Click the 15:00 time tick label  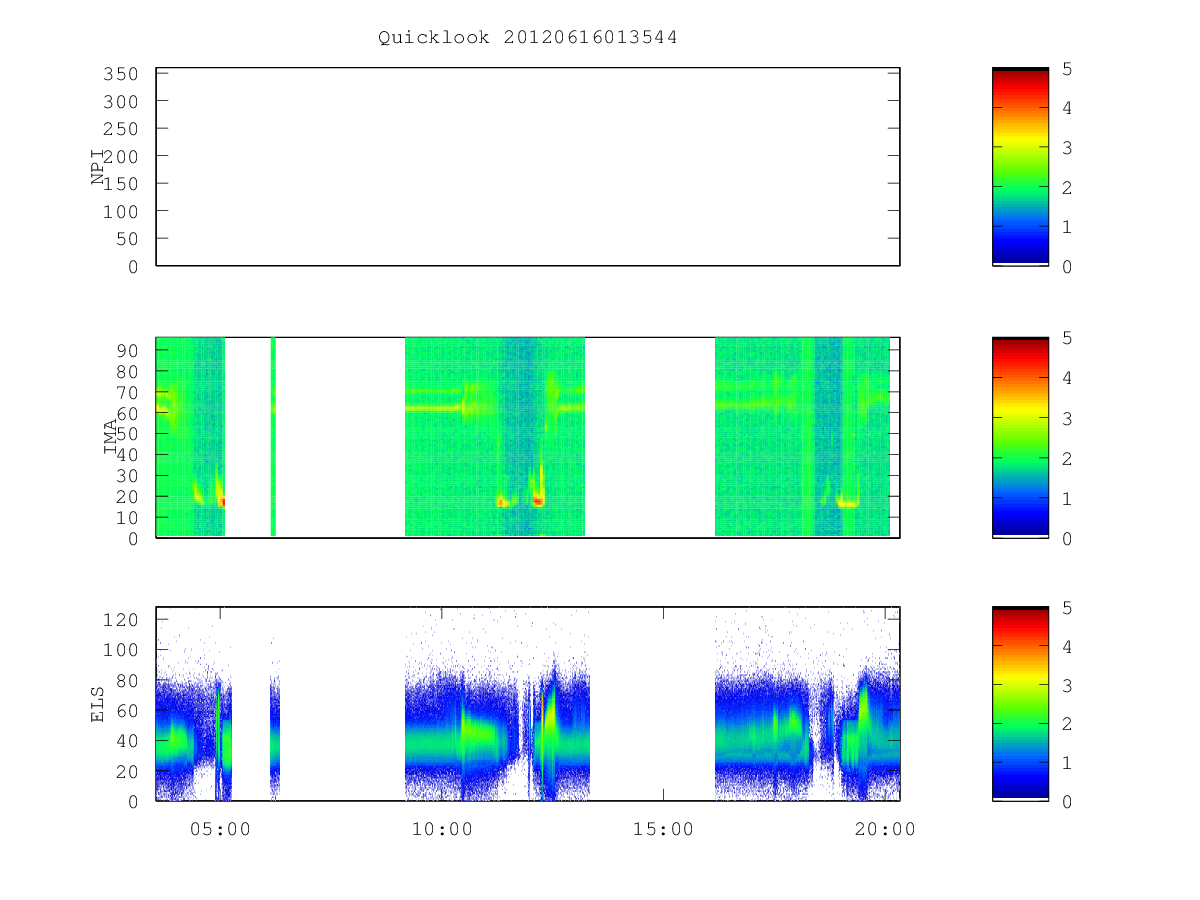point(664,829)
